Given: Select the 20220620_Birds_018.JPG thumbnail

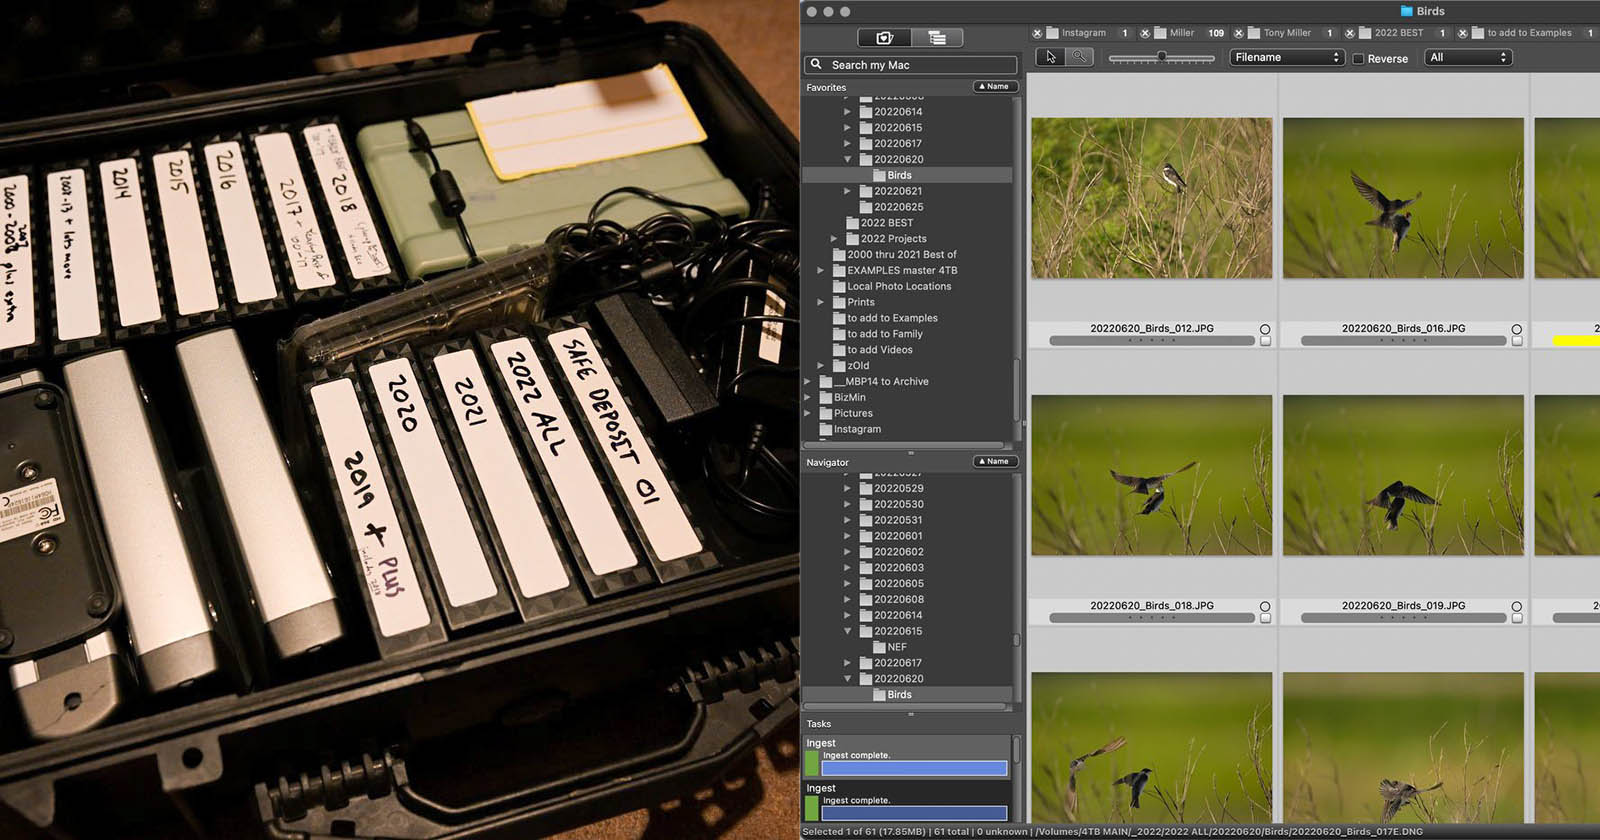Looking at the screenshot, I should click(x=1151, y=475).
